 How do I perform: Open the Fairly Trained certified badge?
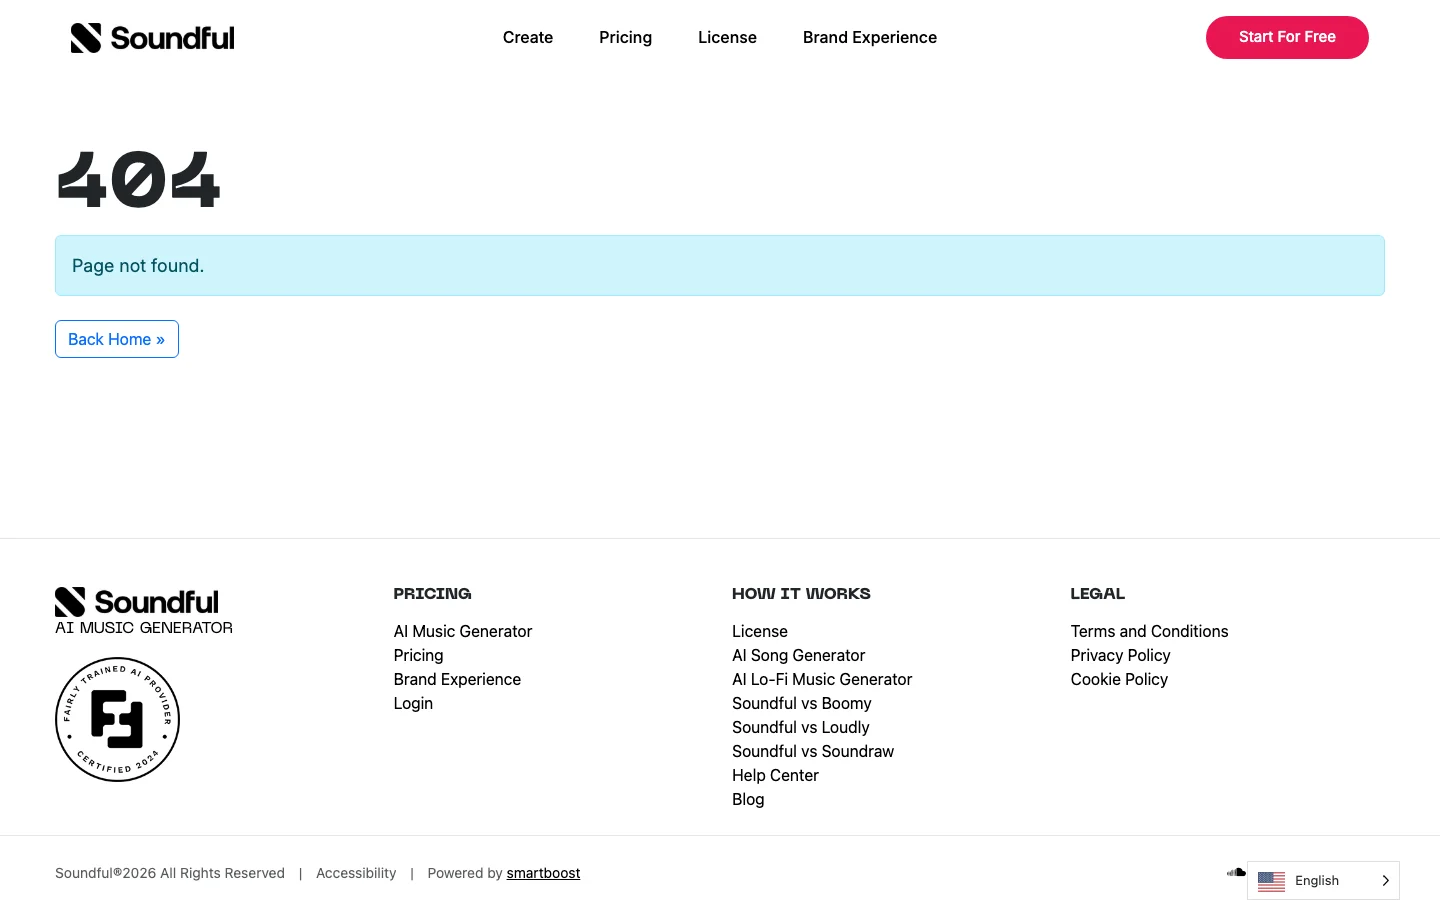point(117,720)
